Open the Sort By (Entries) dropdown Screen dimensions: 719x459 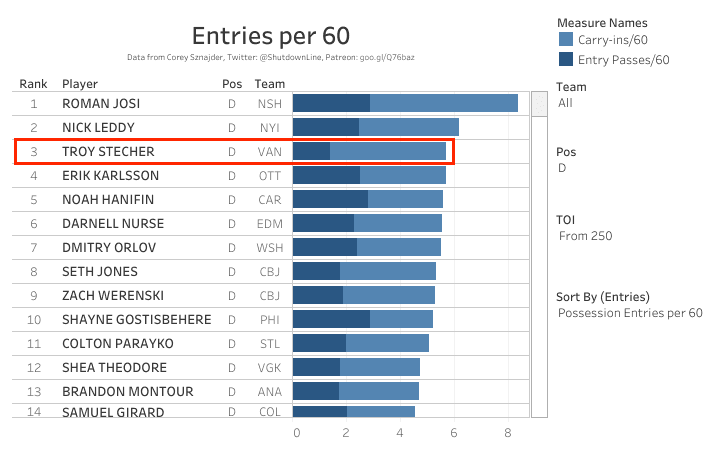point(630,314)
